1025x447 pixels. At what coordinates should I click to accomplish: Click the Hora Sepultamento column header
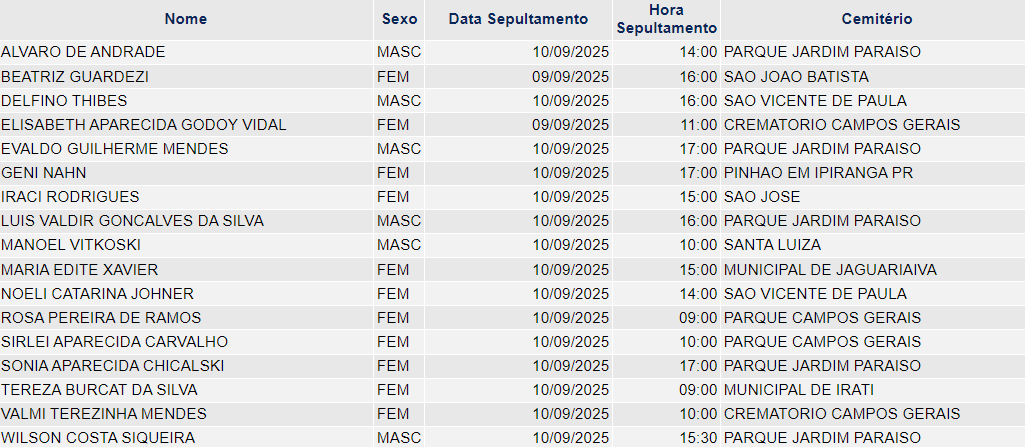pyautogui.click(x=667, y=19)
